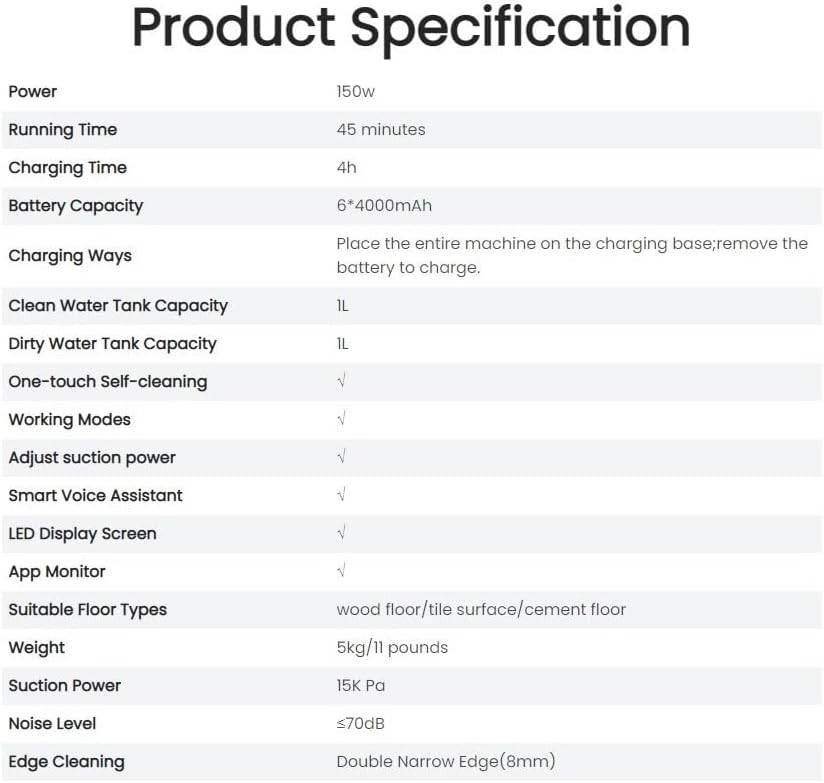
Task: Click the Suitable Floor Types label
Action: (88, 609)
